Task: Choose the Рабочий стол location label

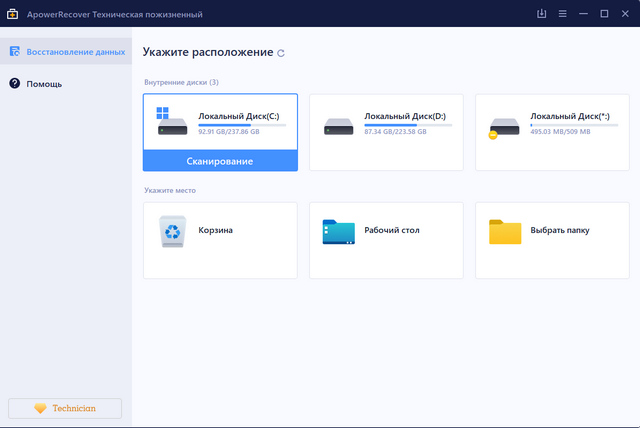Action: 392,230
